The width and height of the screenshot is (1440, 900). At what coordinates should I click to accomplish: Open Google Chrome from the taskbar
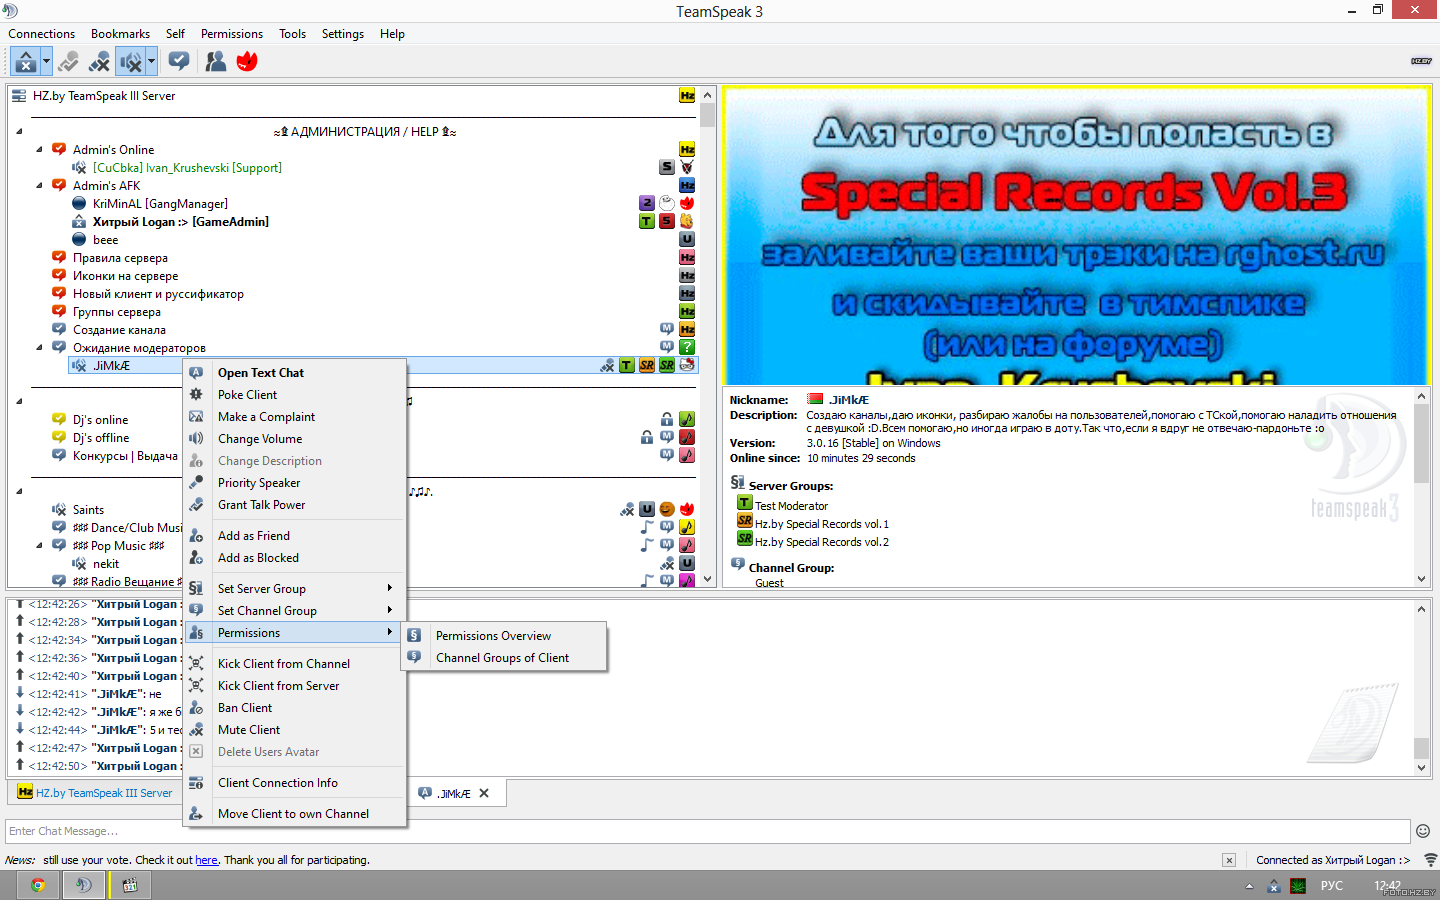click(37, 885)
